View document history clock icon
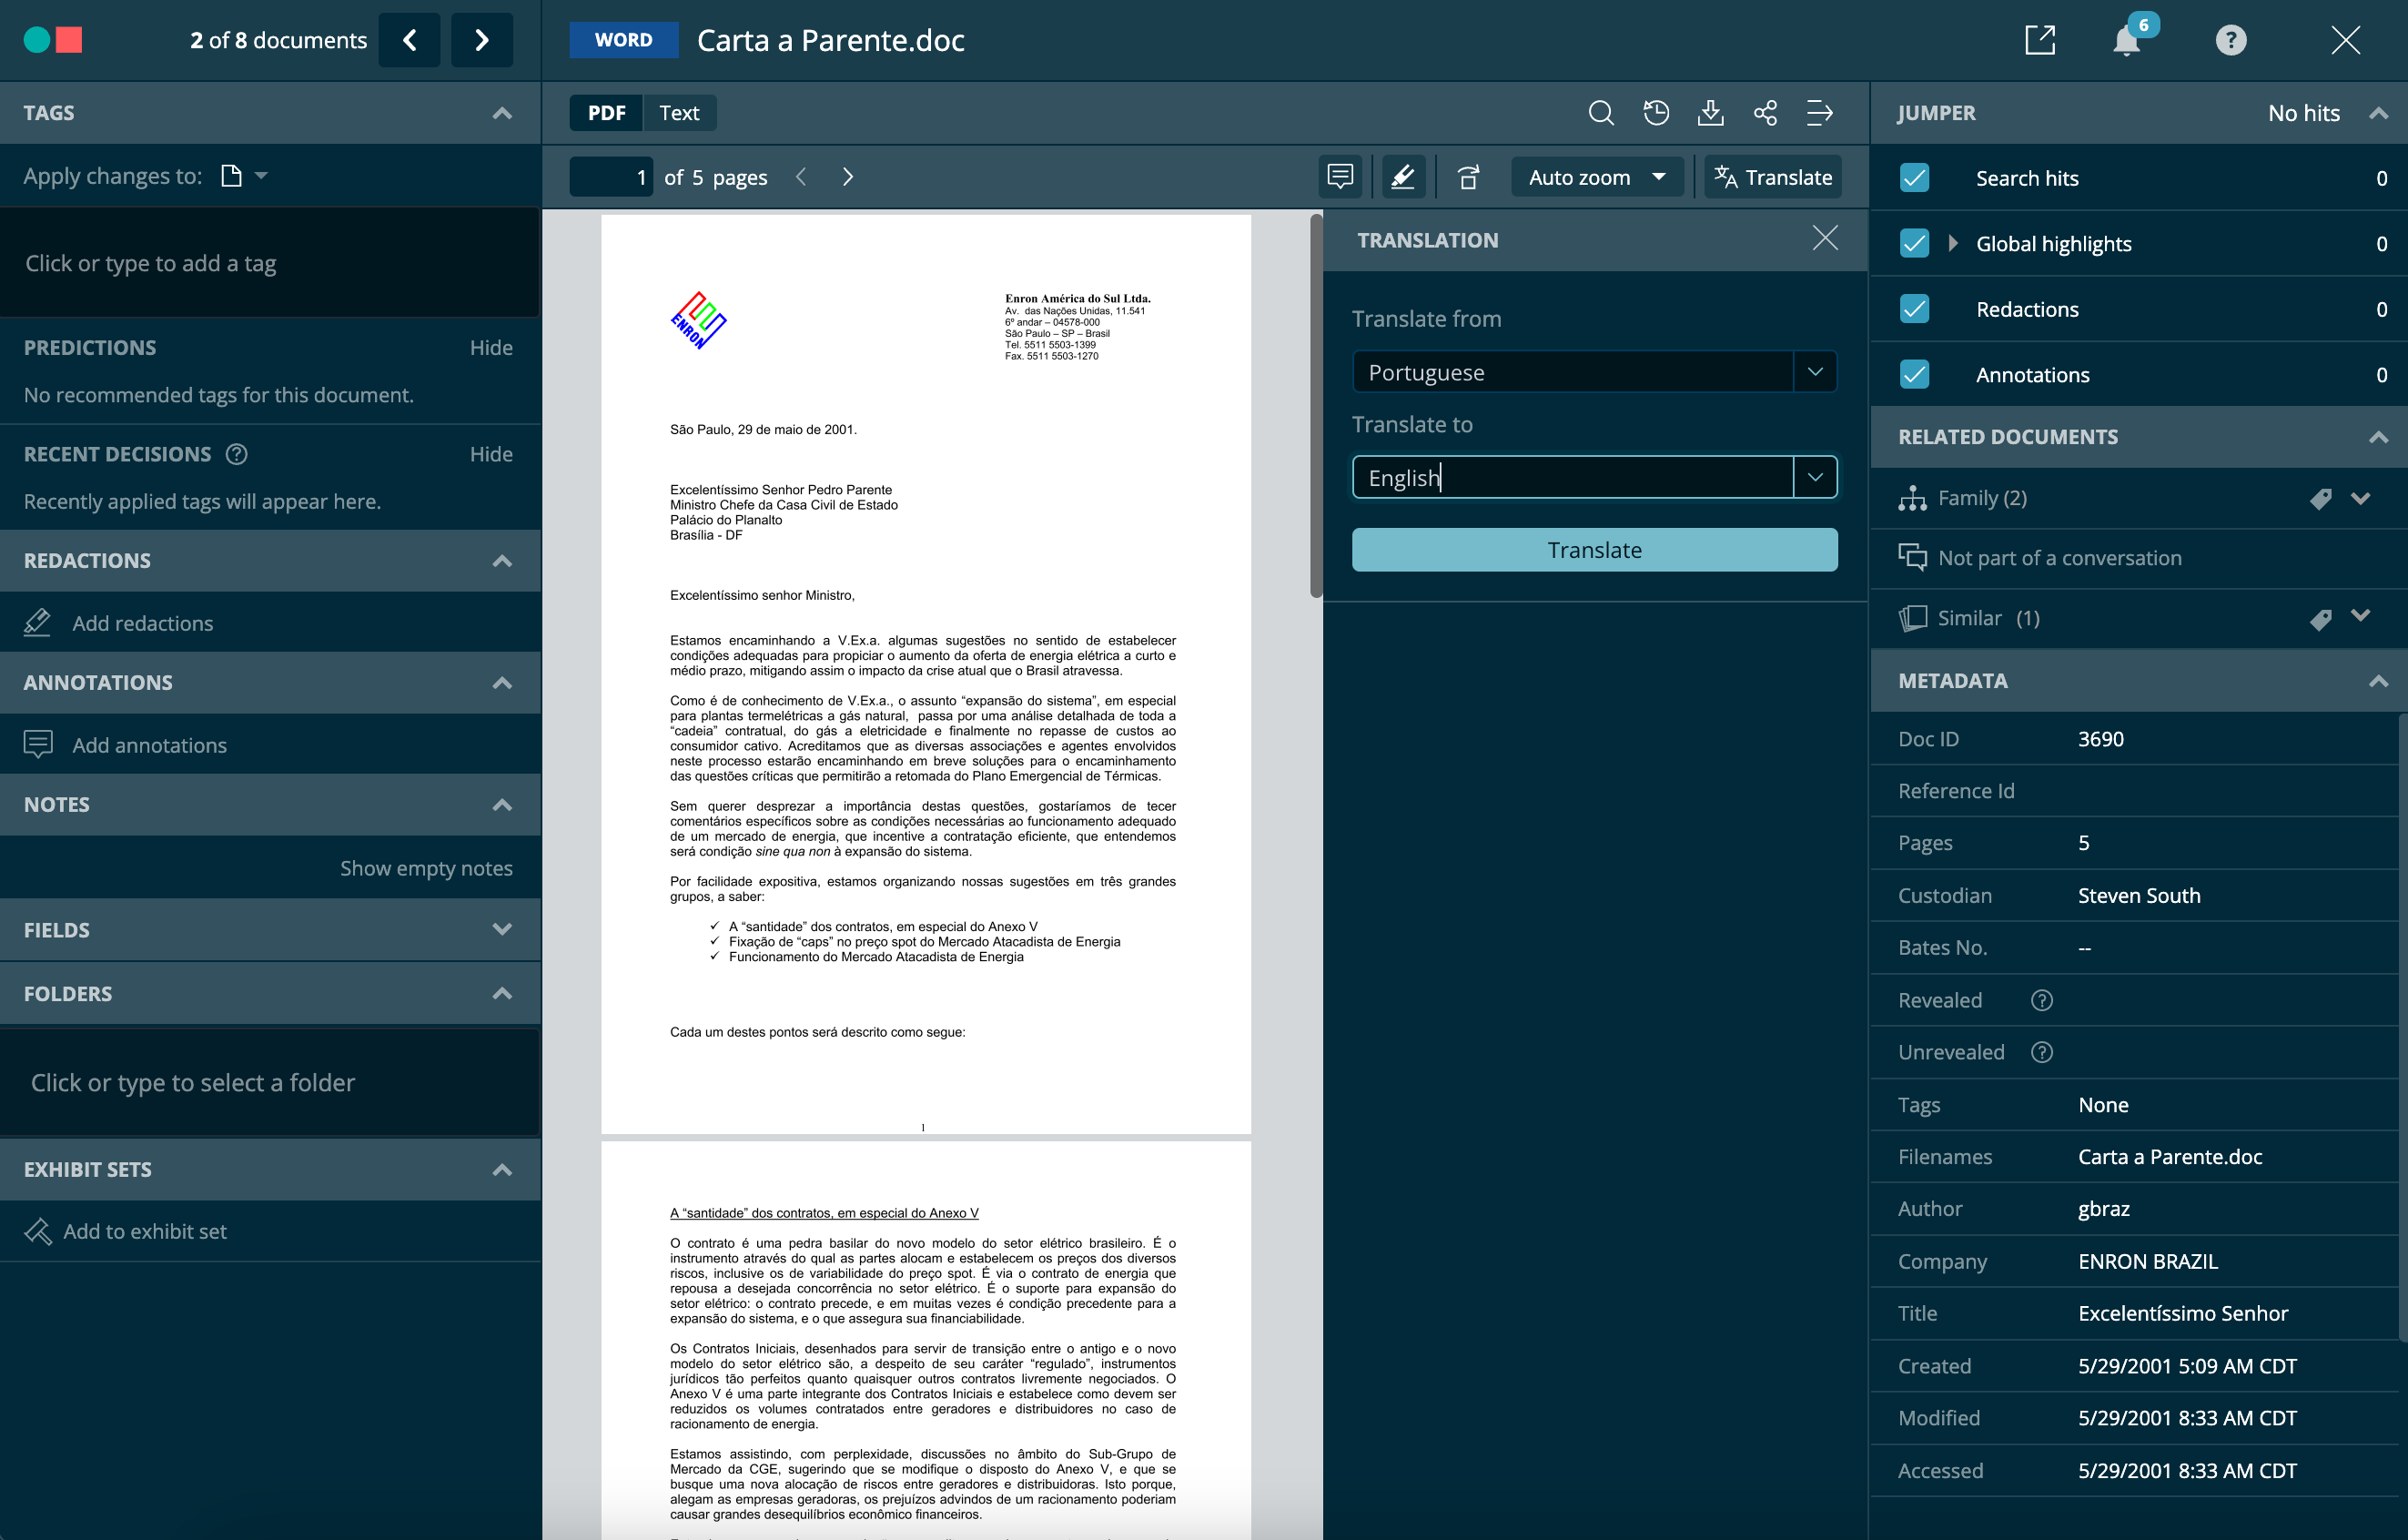This screenshot has width=2408, height=1540. [x=1656, y=113]
